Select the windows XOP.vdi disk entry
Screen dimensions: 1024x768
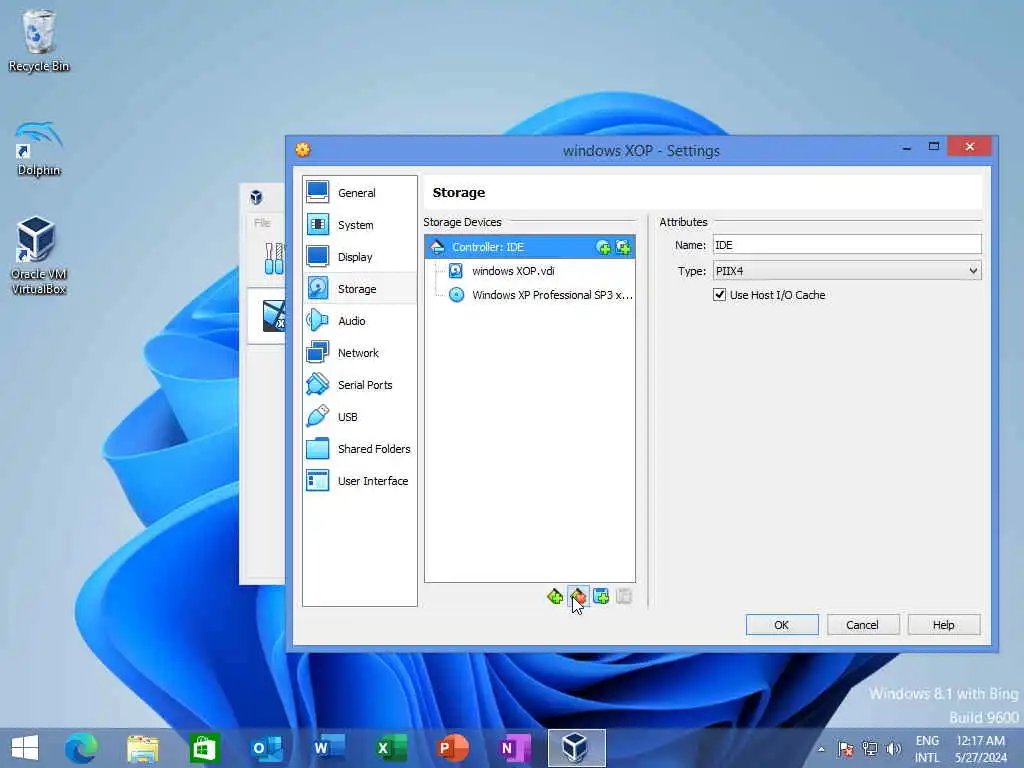(x=513, y=271)
